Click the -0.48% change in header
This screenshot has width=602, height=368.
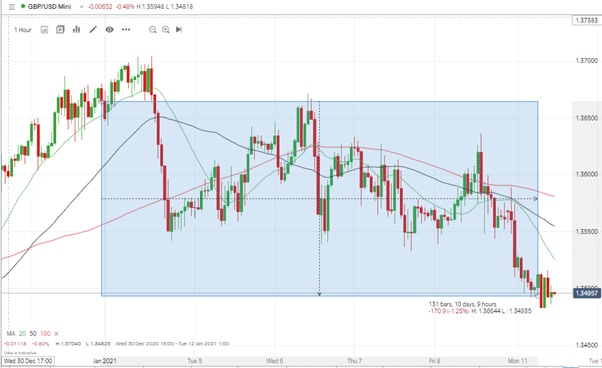pyautogui.click(x=125, y=7)
